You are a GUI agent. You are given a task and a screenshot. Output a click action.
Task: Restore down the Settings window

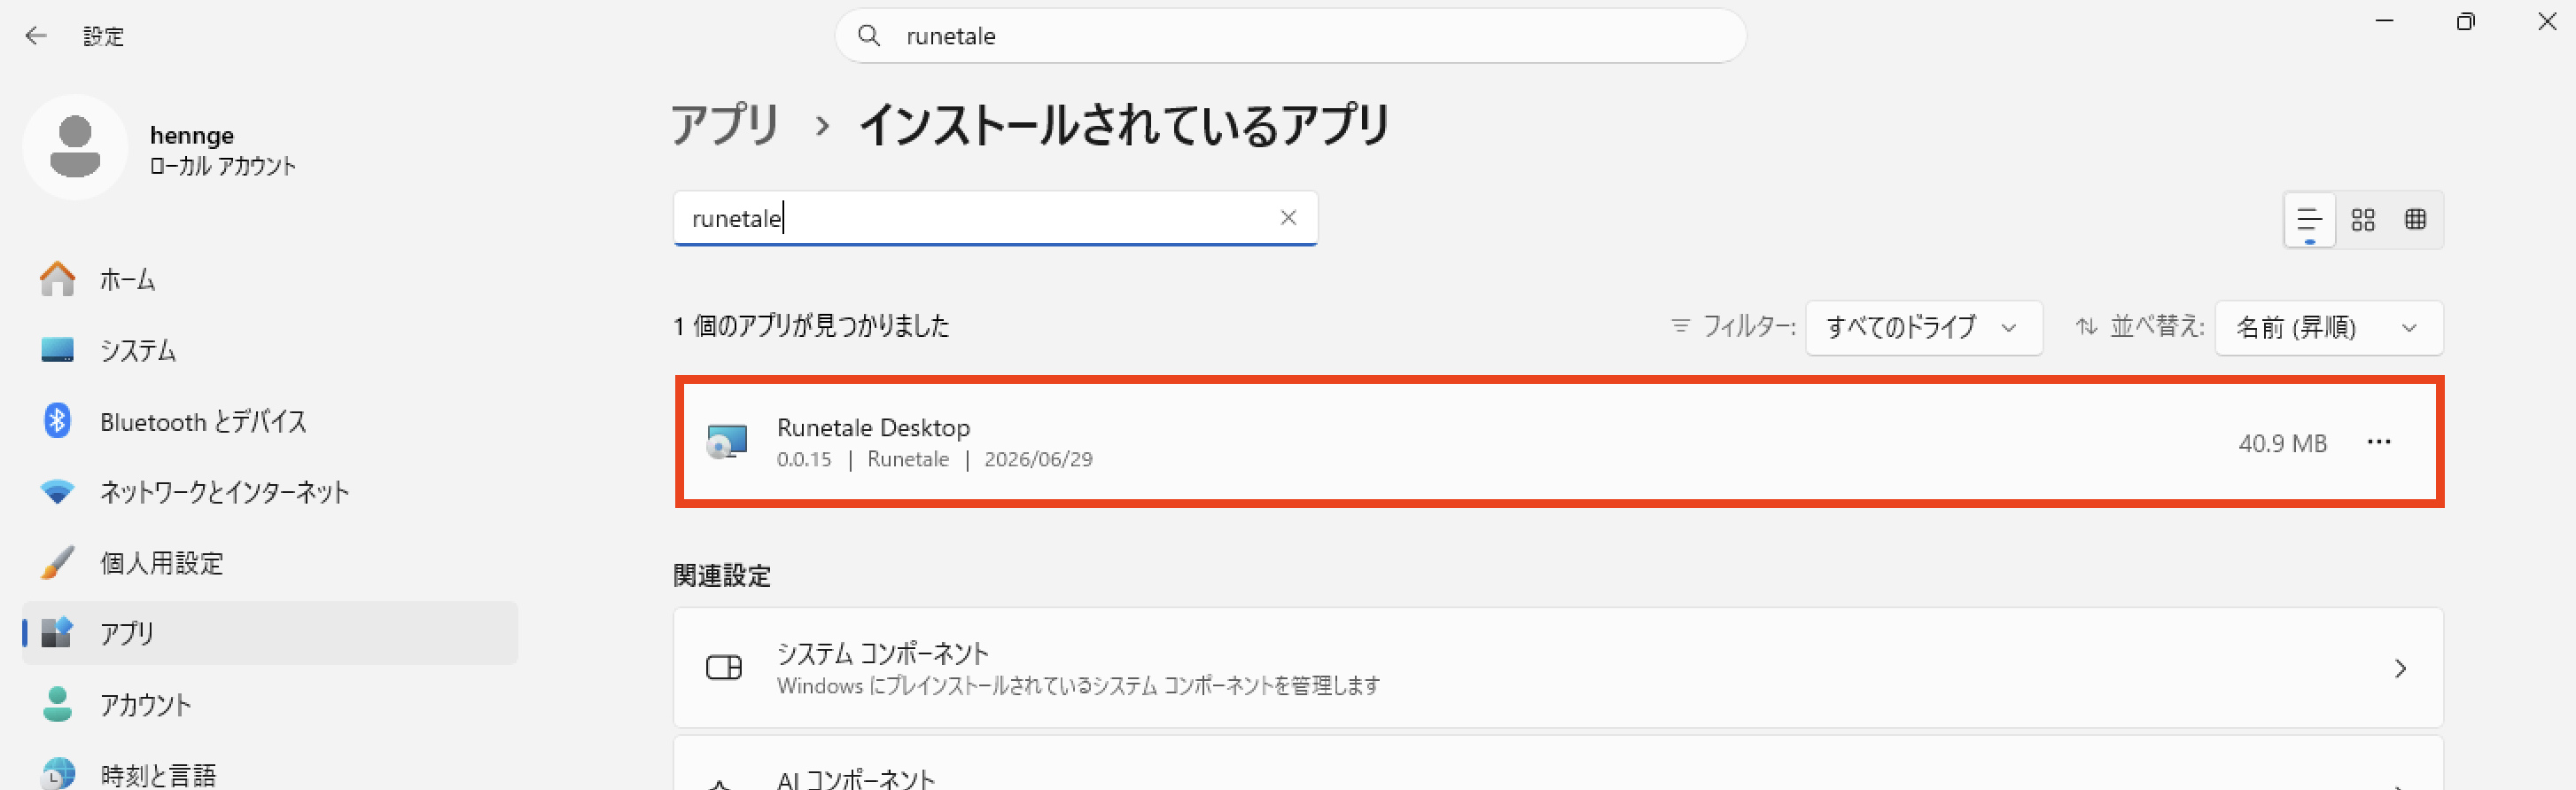(2465, 22)
